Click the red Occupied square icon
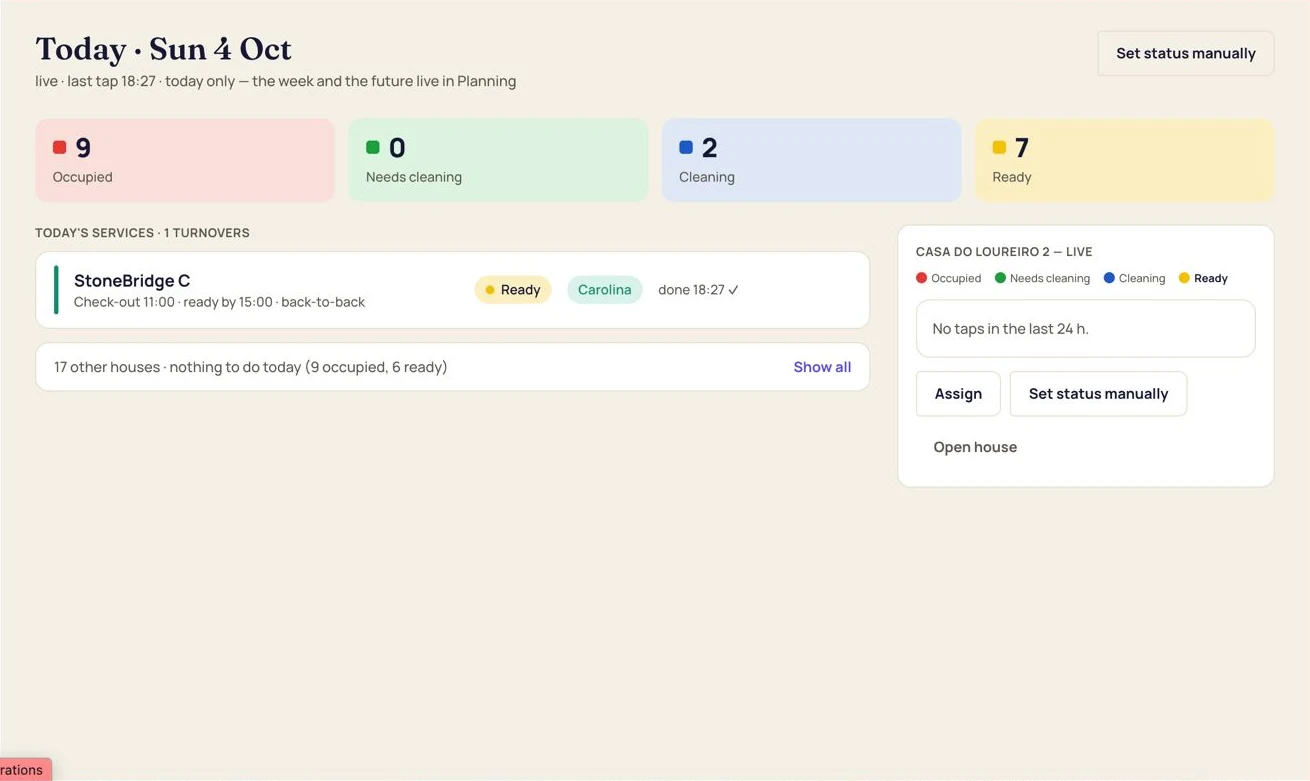The width and height of the screenshot is (1310, 781). 59,147
